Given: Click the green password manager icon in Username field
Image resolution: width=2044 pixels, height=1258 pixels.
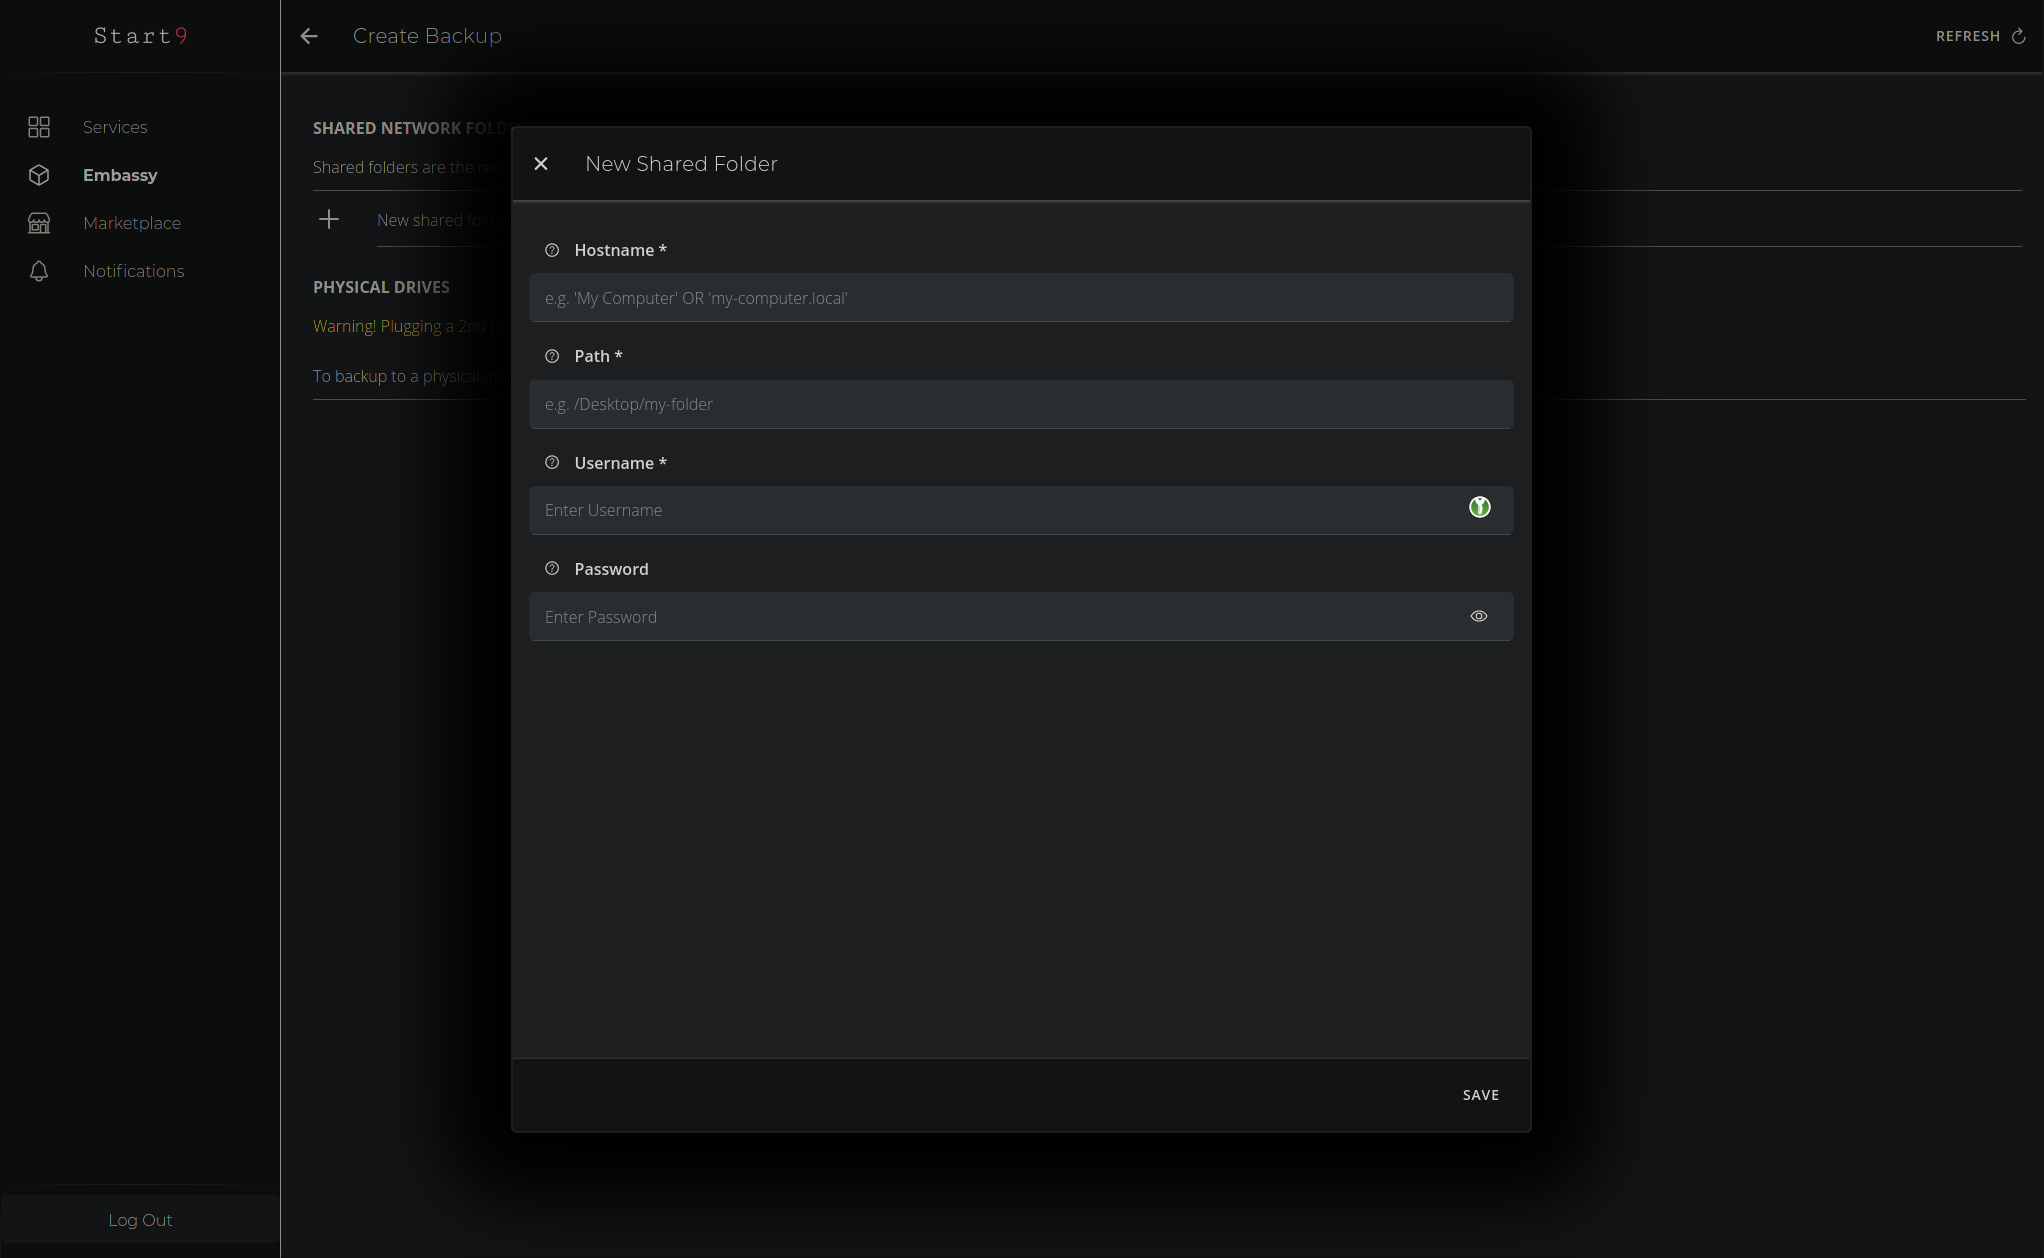Looking at the screenshot, I should [1479, 508].
